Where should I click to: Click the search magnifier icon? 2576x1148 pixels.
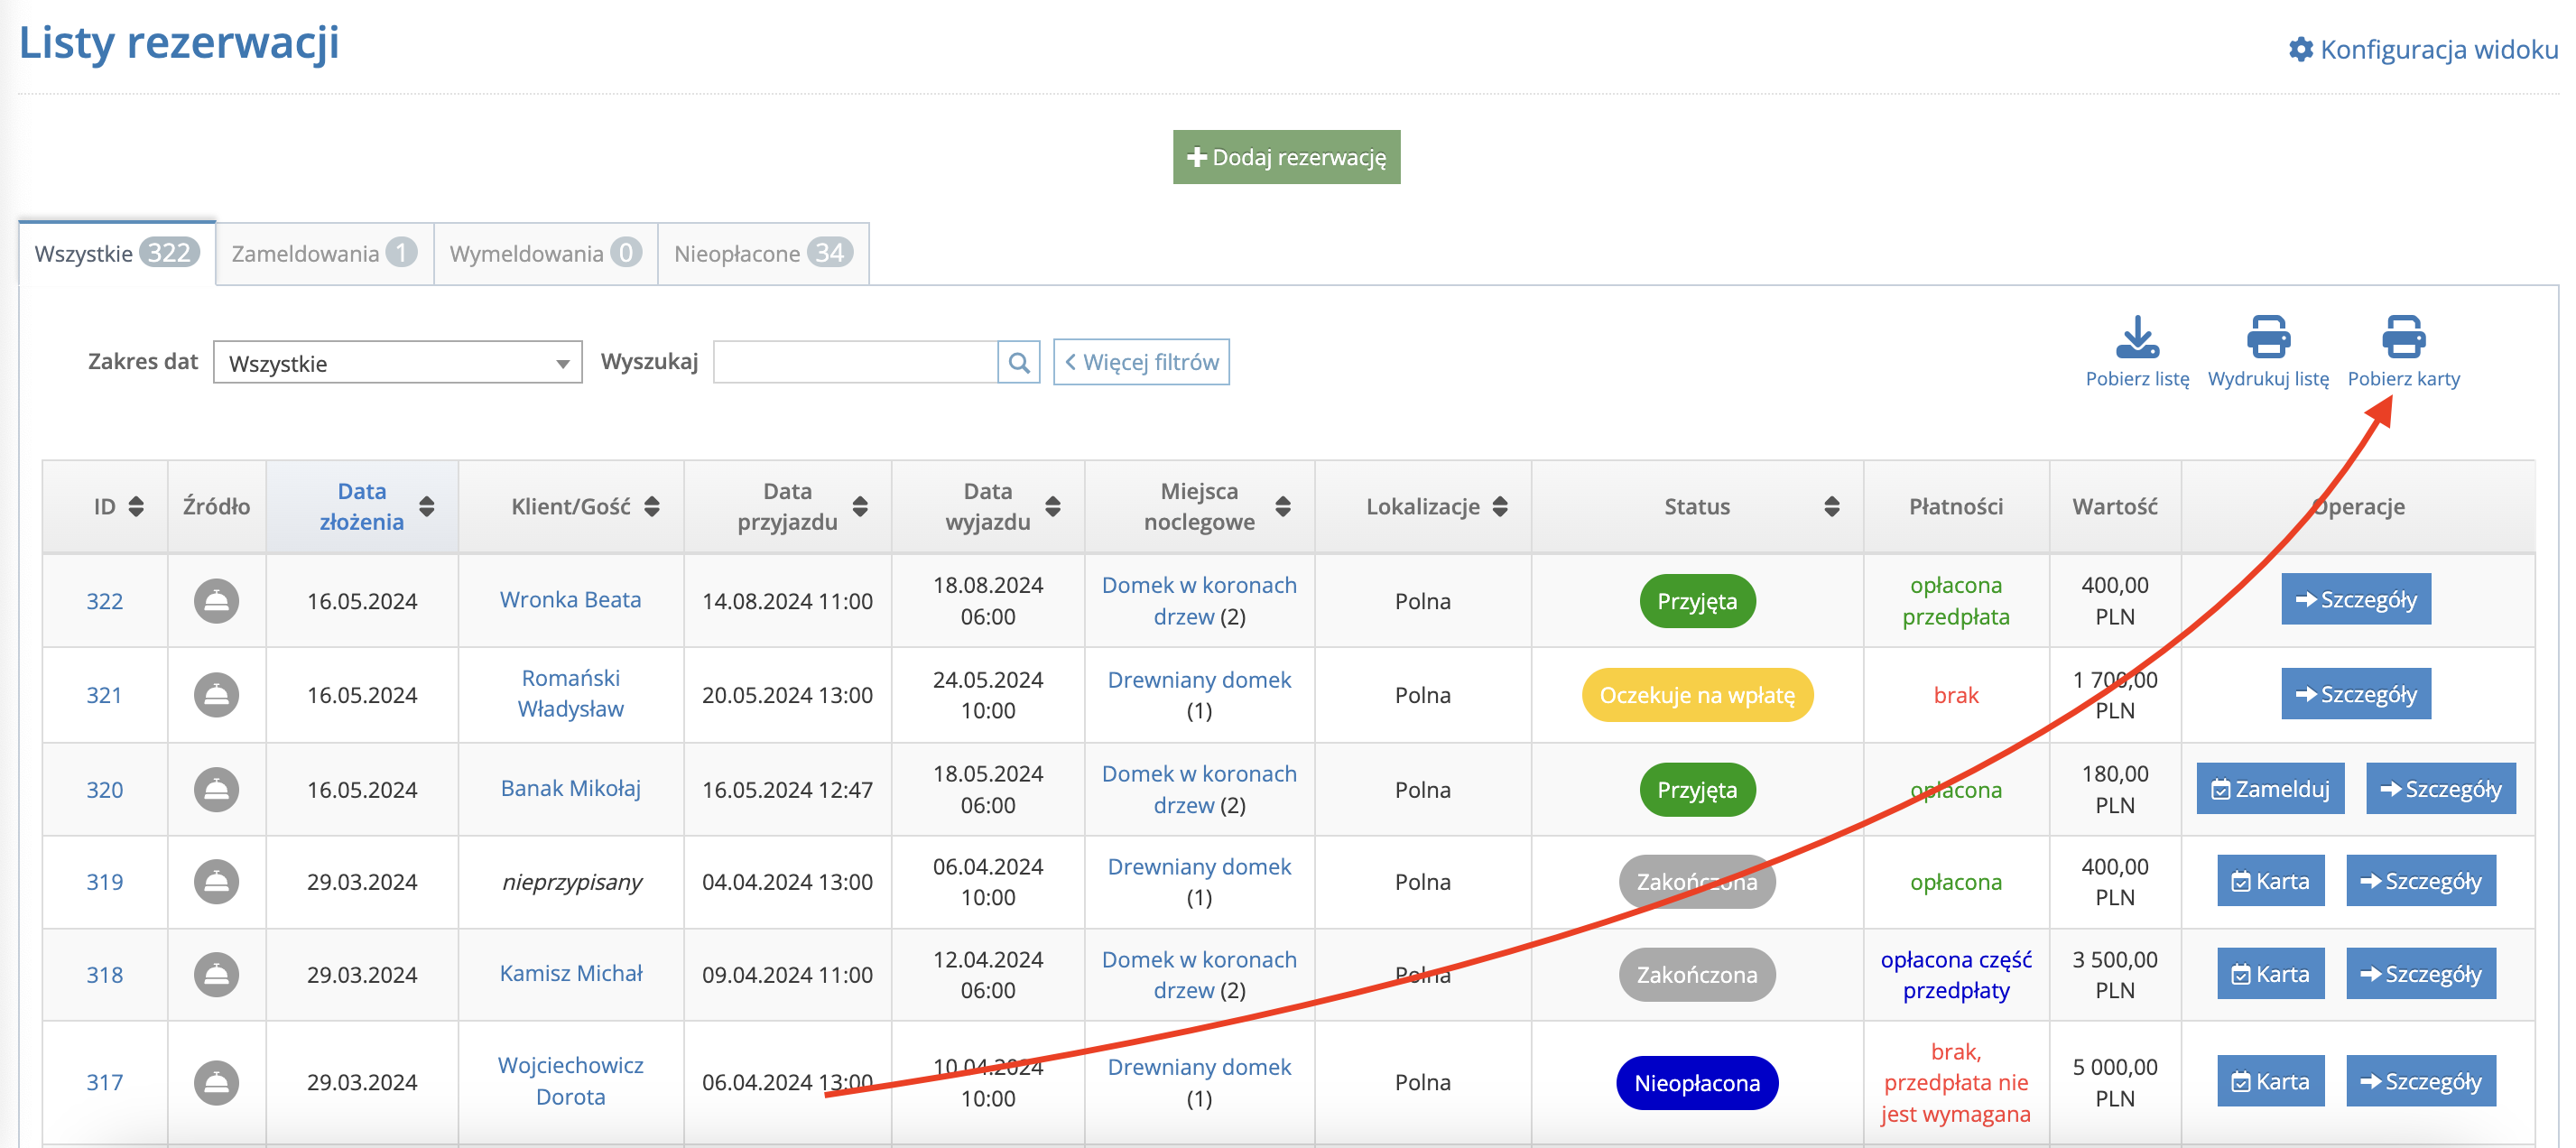(x=1018, y=362)
